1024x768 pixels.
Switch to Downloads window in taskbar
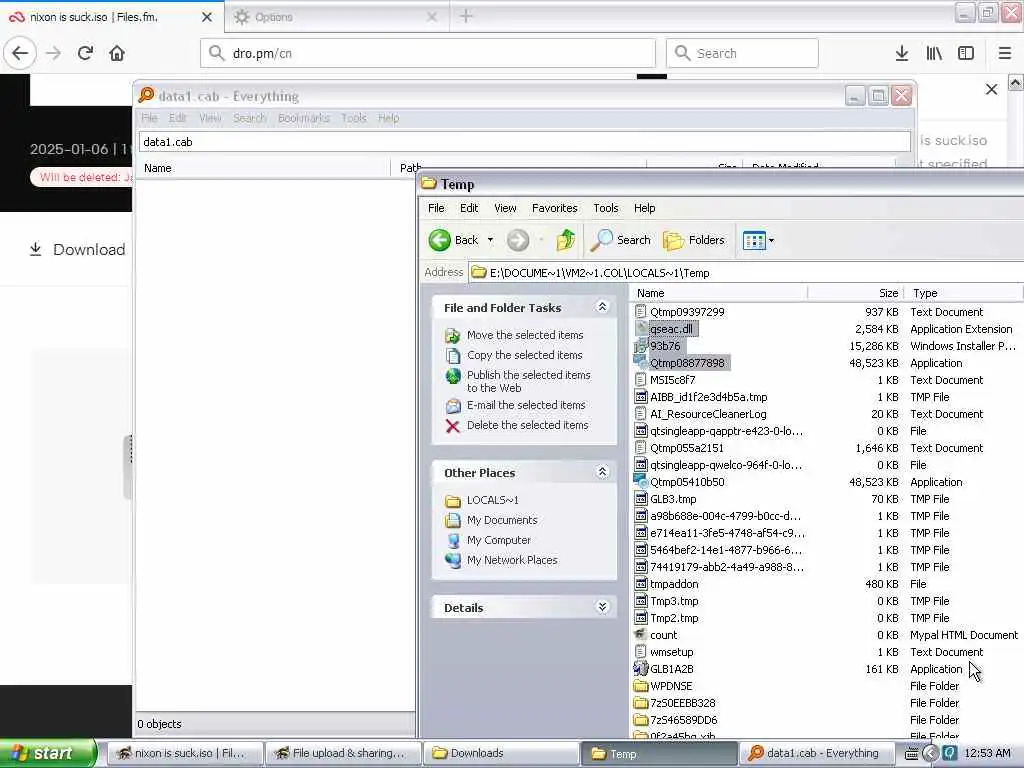[x=501, y=753]
